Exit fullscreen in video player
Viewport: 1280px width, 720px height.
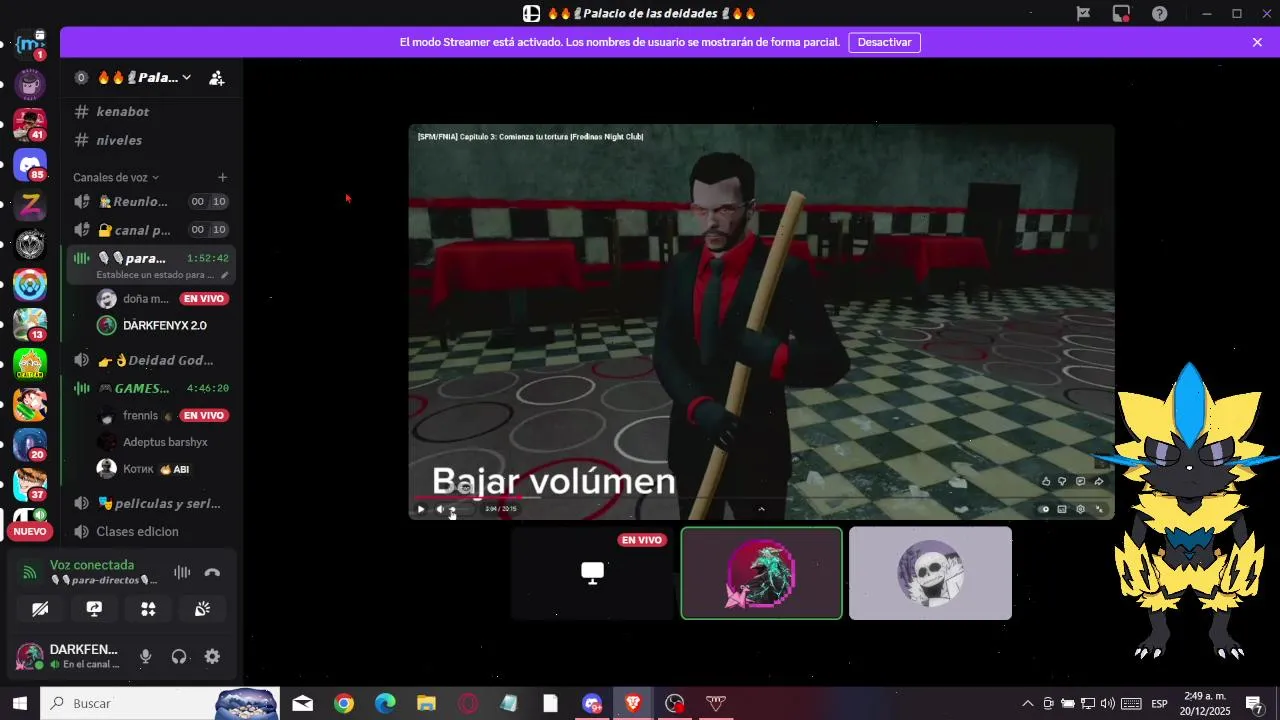1099,509
